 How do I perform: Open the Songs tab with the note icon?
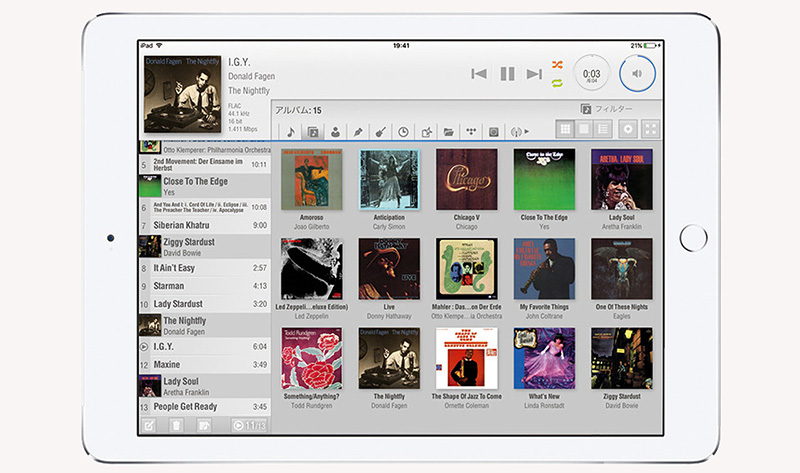(291, 132)
